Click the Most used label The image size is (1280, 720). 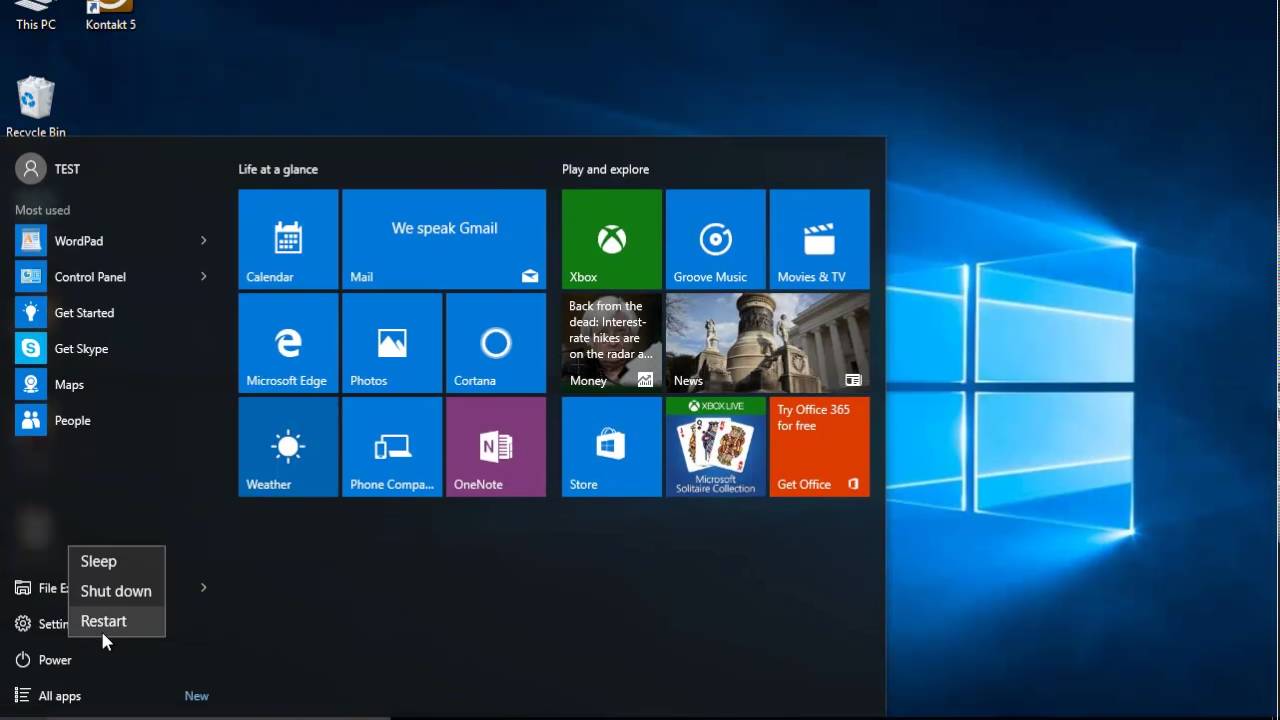pos(42,210)
